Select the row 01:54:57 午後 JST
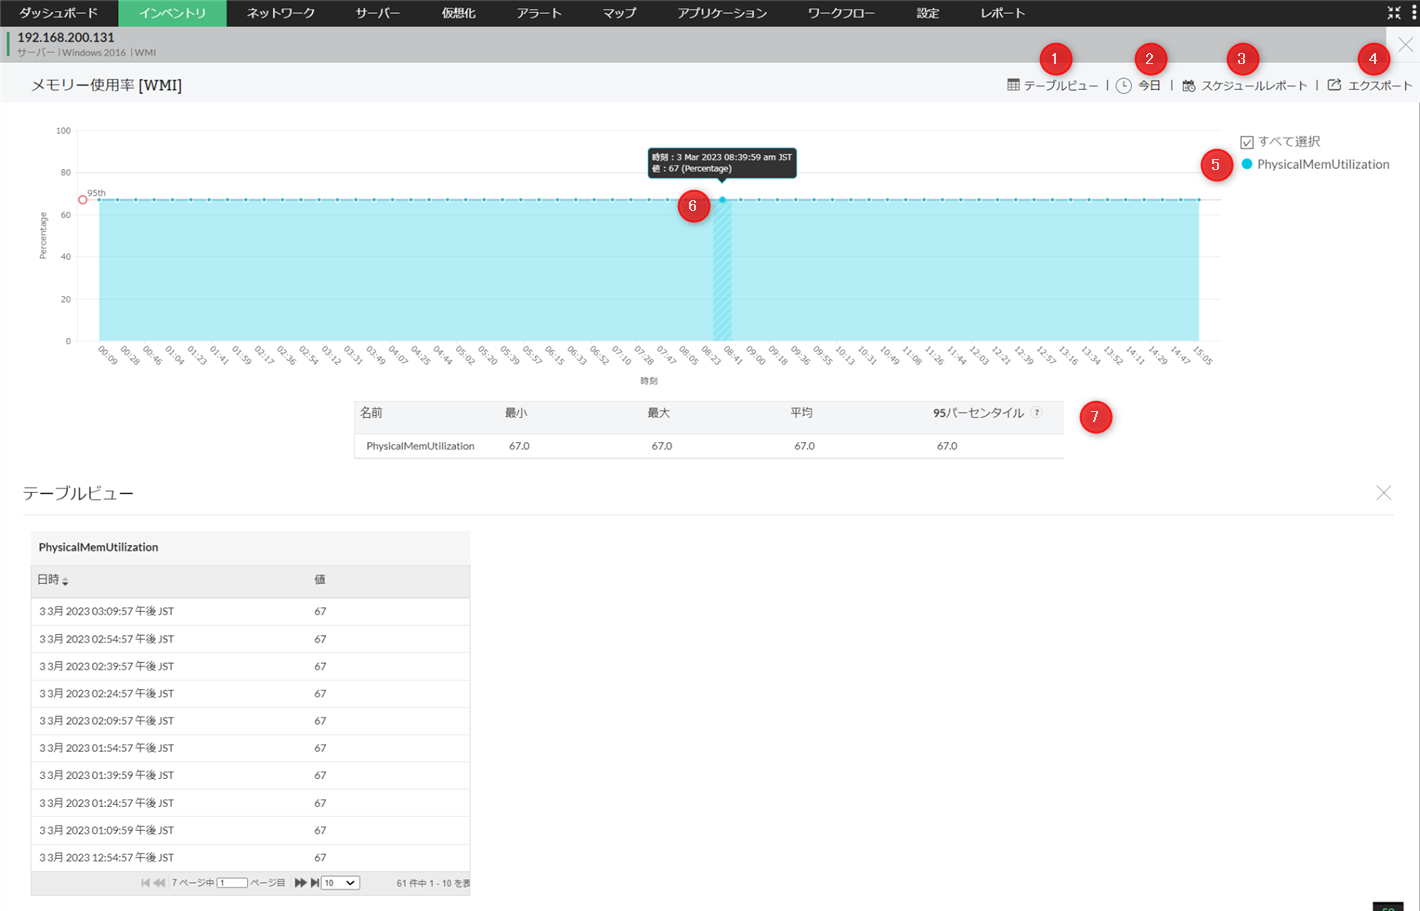 coord(250,748)
